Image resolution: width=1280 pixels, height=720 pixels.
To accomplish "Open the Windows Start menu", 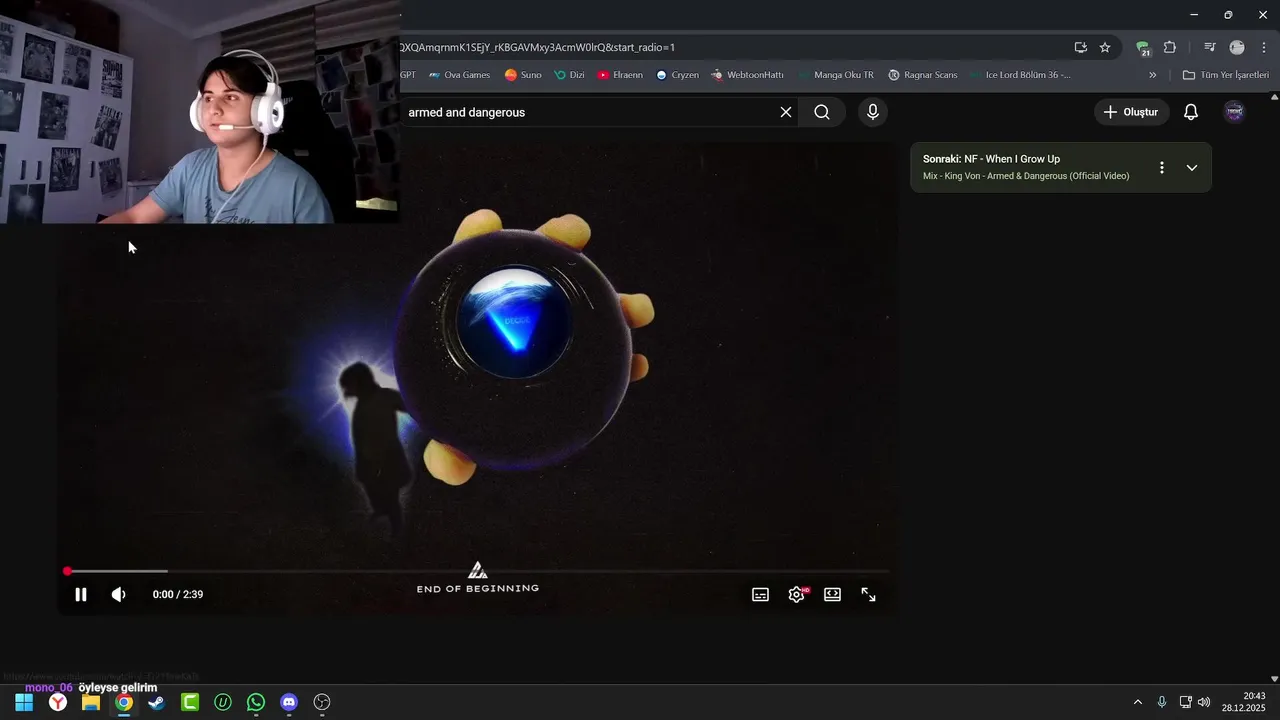I will [x=24, y=702].
